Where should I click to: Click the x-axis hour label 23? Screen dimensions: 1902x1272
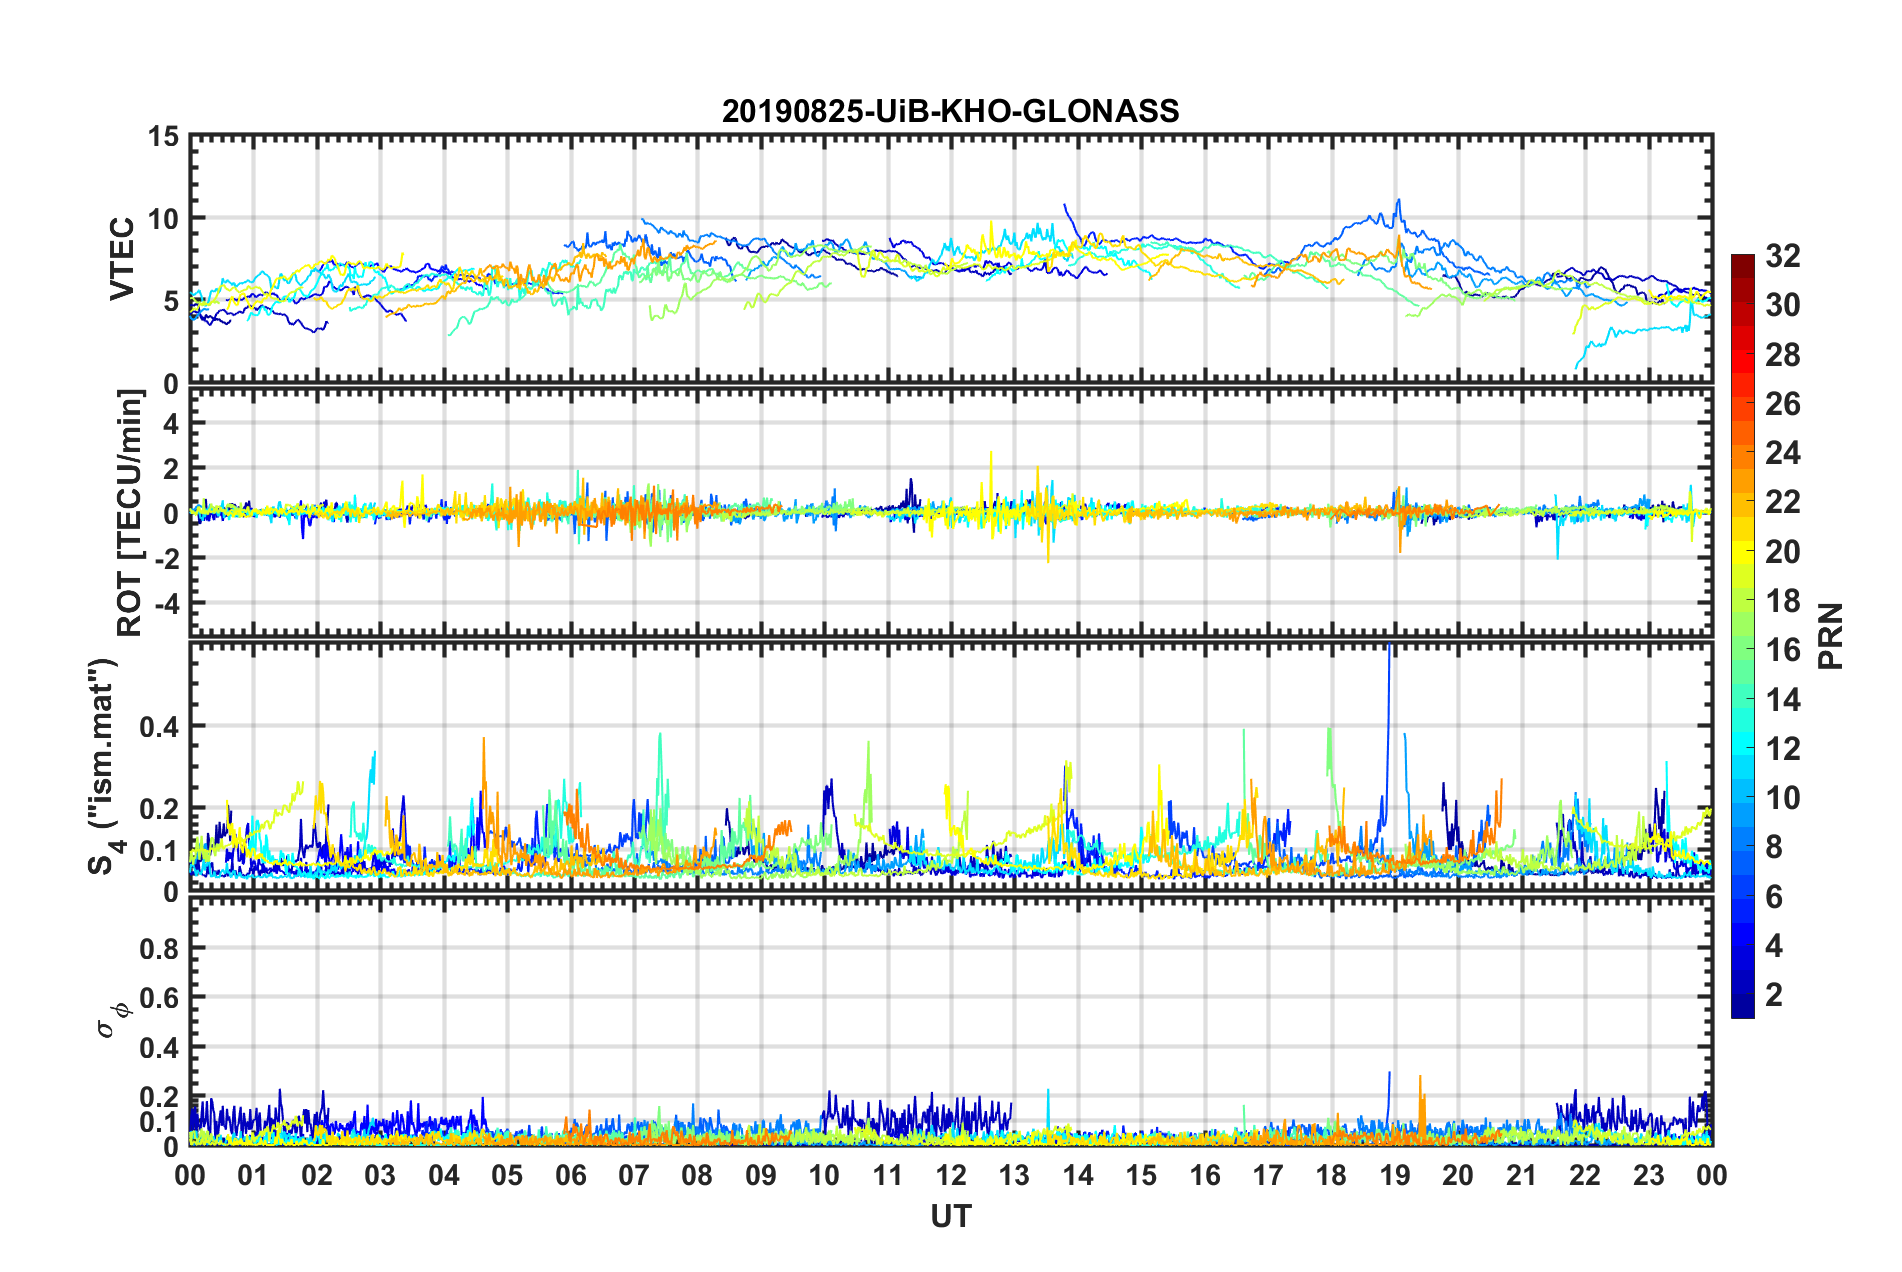[x=1649, y=1176]
